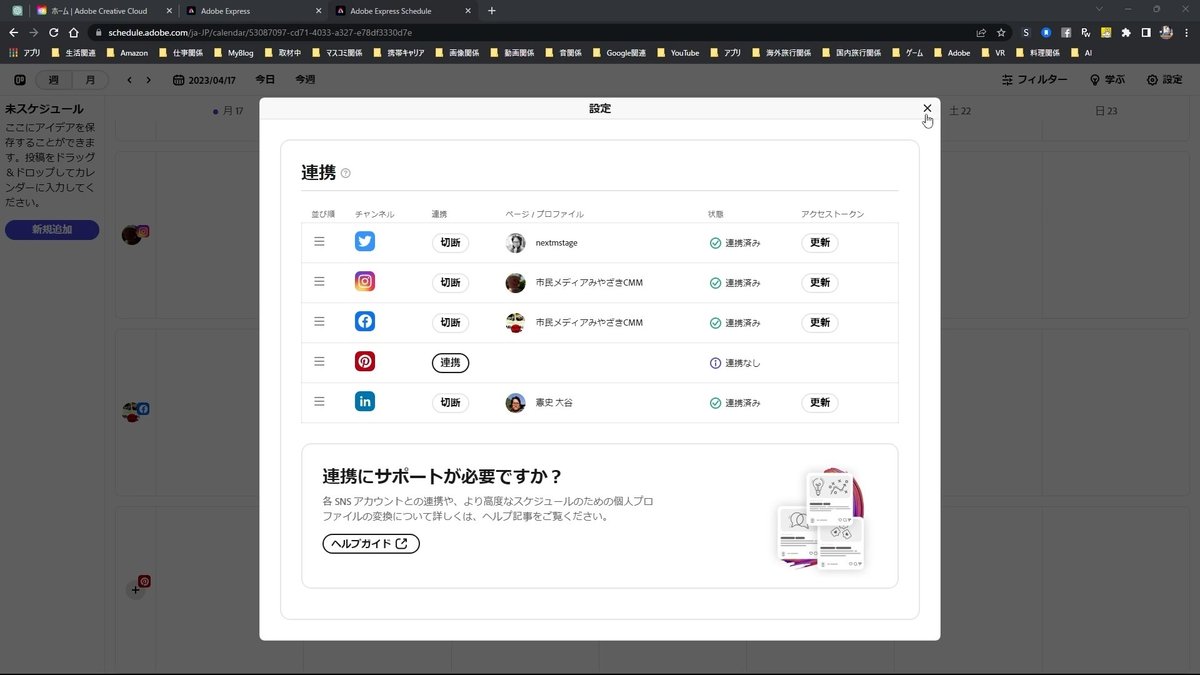Disconnect LinkedIn with the 切断 button

tap(450, 402)
